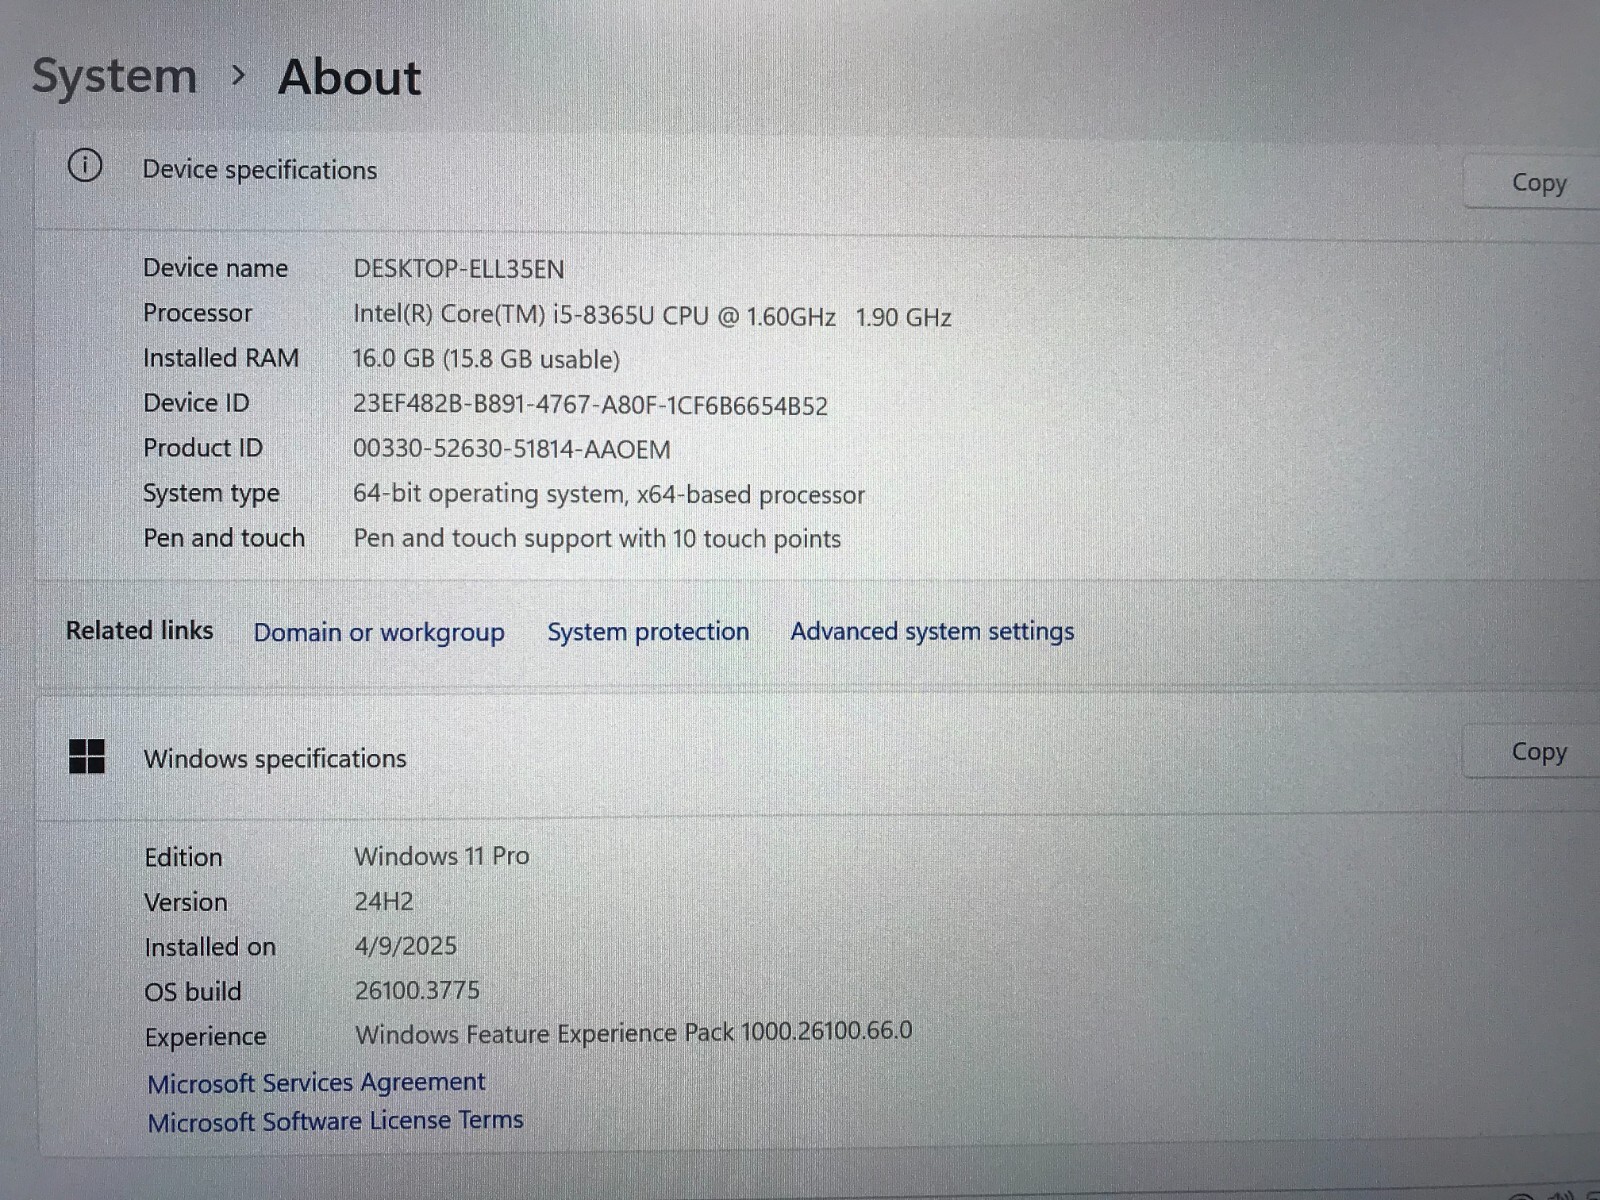
Task: Select the Windows 11 Pro edition value
Action: click(x=442, y=856)
